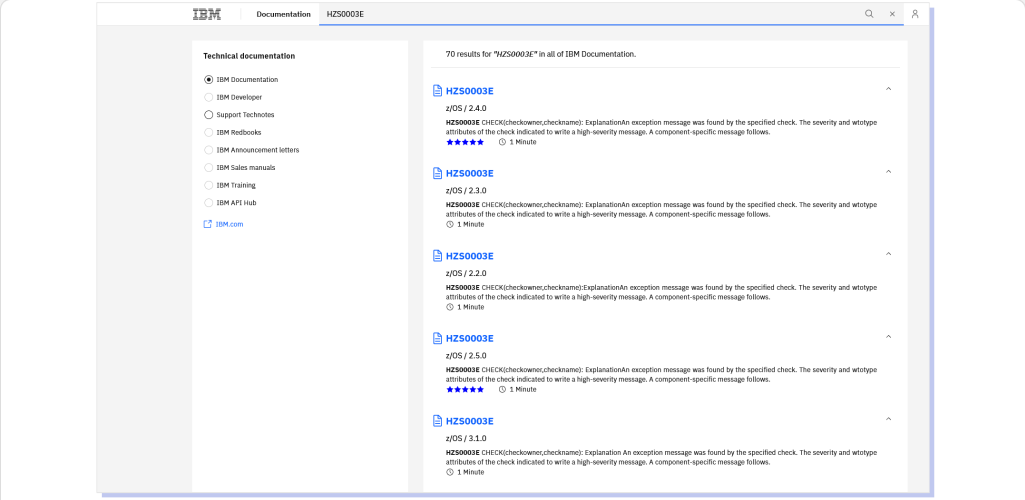1025x500 pixels.
Task: Collapse the z/OS 3.1.0 result chevron
Action: point(888,419)
